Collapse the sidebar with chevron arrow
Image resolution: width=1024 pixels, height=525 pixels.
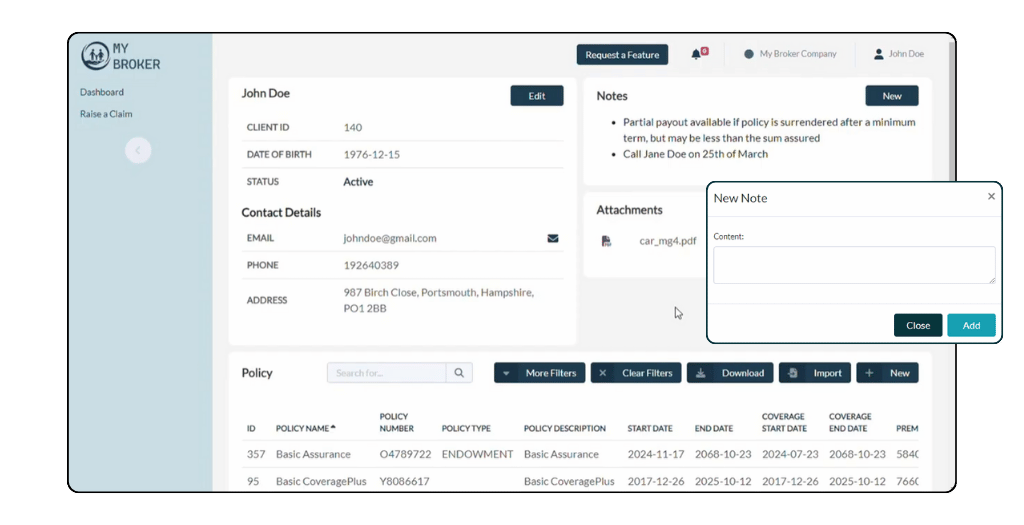138,150
